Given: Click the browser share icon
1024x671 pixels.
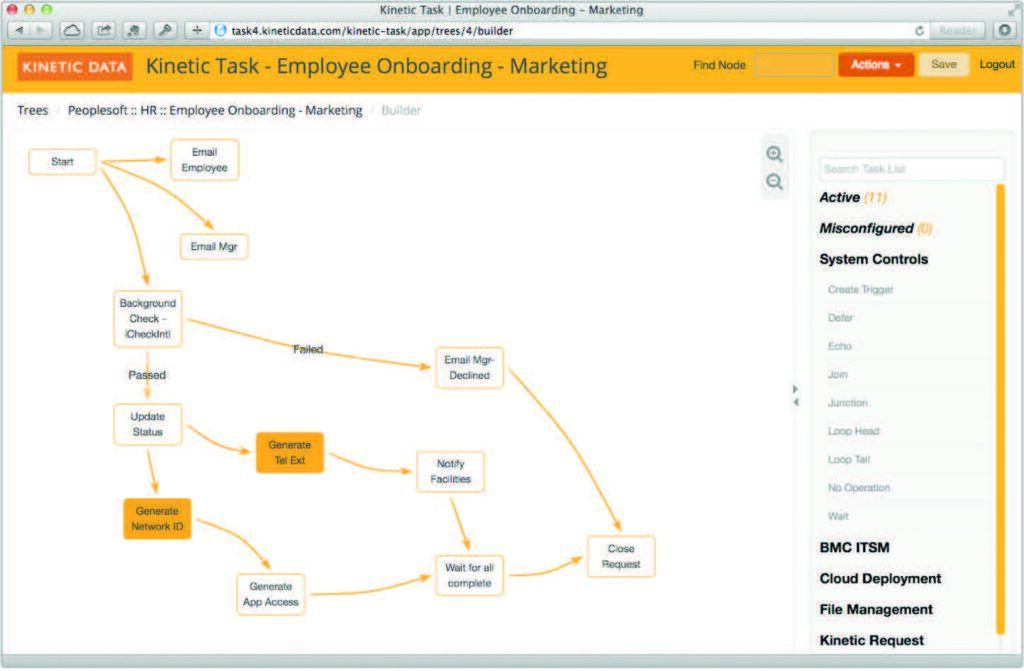Looking at the screenshot, I should tap(103, 31).
